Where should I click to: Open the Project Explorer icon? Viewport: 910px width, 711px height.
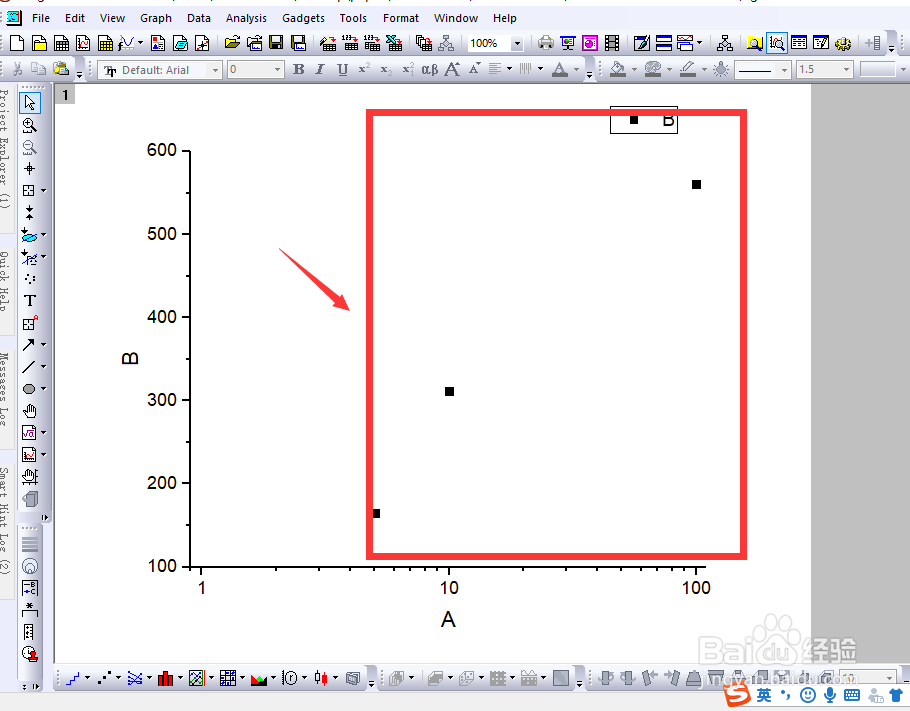coord(754,43)
